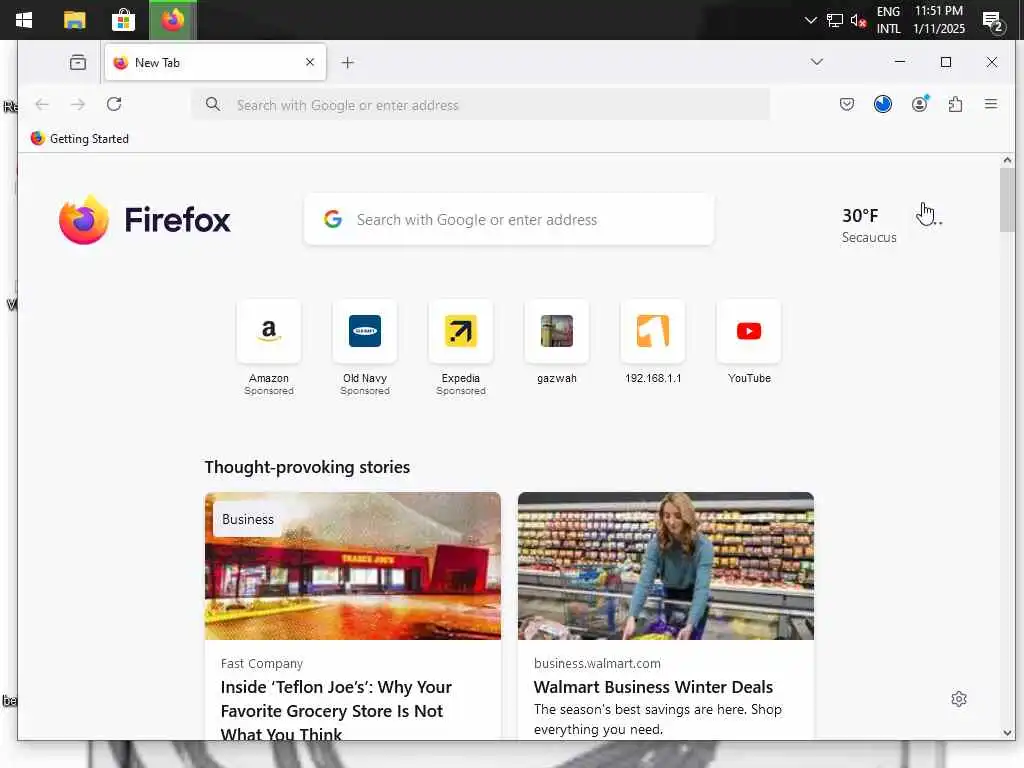Show hidden system tray icons
This screenshot has width=1024, height=768.
[x=810, y=20]
